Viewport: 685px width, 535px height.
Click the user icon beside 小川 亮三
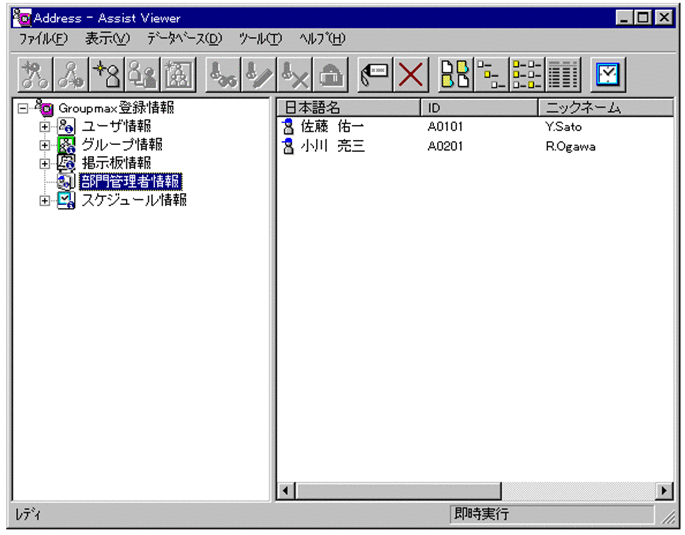pyautogui.click(x=288, y=146)
